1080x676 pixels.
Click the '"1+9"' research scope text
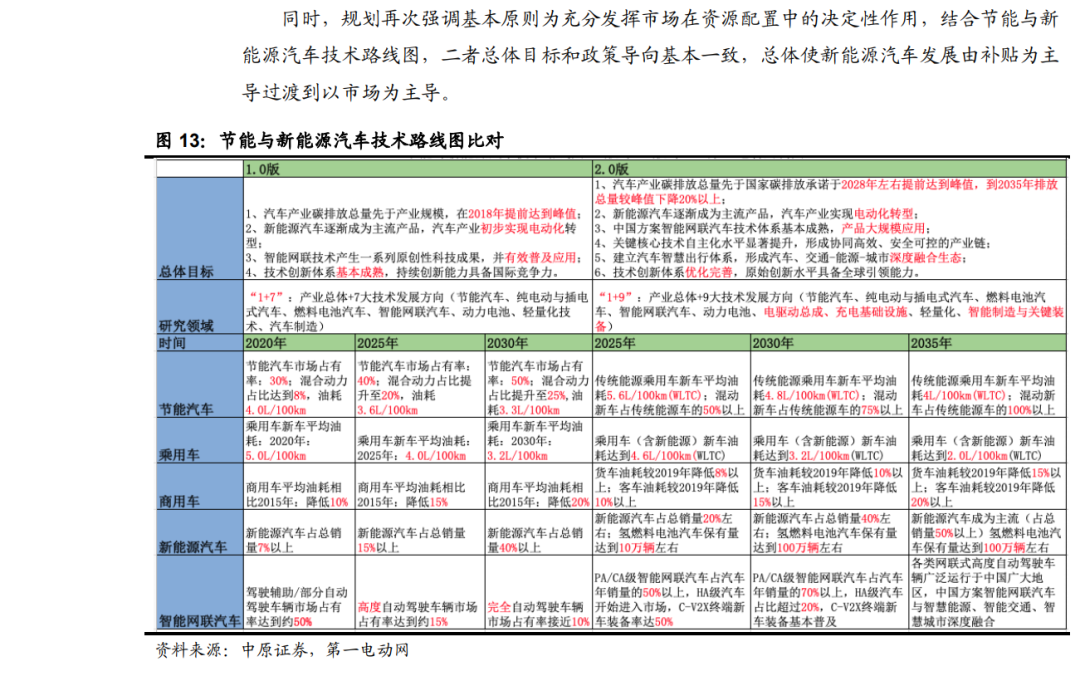615,297
